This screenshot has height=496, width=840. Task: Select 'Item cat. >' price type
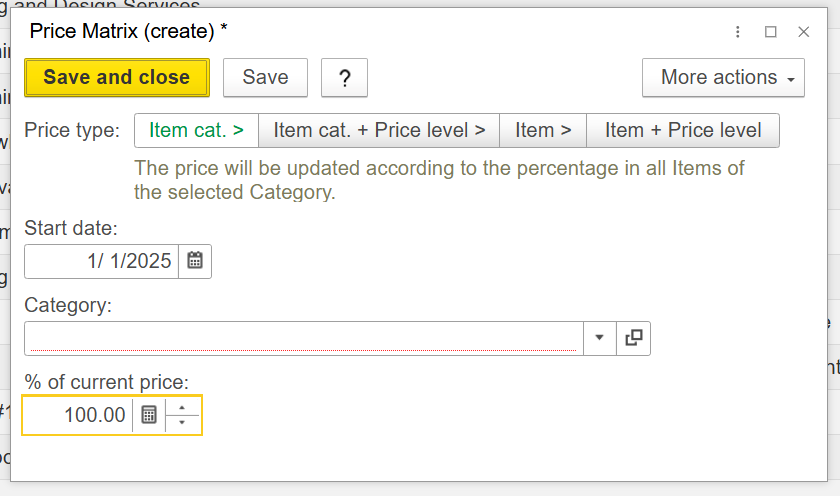click(196, 130)
